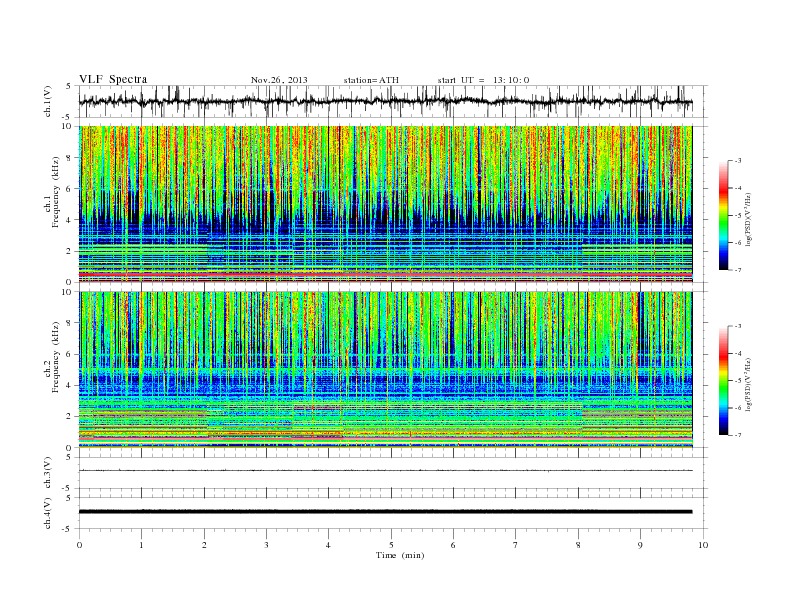Click the "VLF Spectra" plot title

tap(113, 79)
